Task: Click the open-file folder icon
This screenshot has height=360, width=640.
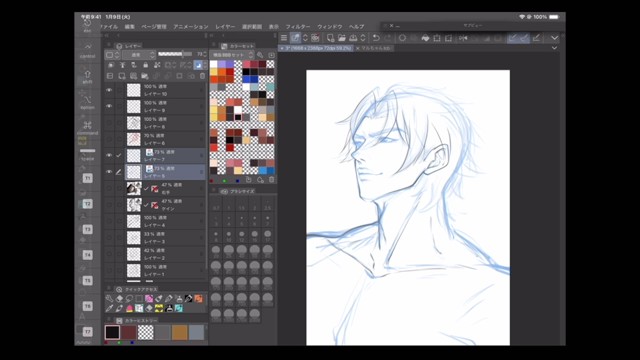Action: click(342, 38)
